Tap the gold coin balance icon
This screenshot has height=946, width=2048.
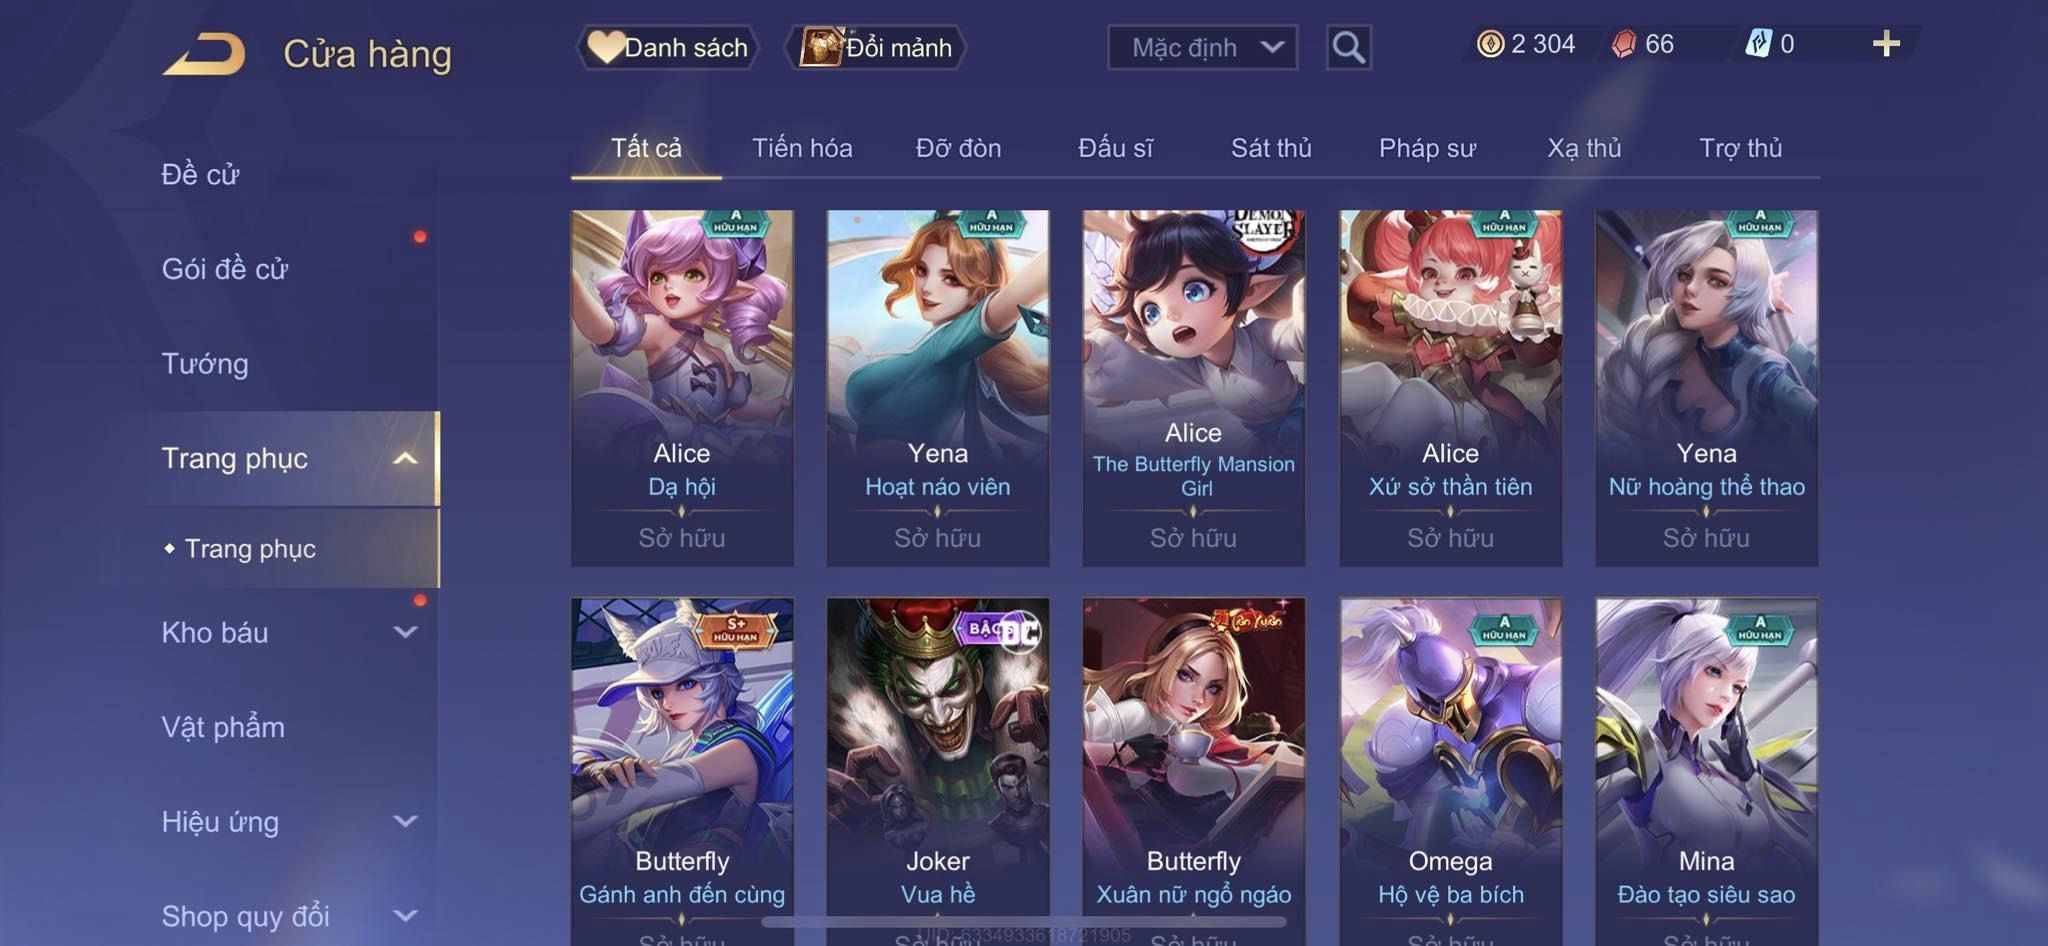[1490, 44]
